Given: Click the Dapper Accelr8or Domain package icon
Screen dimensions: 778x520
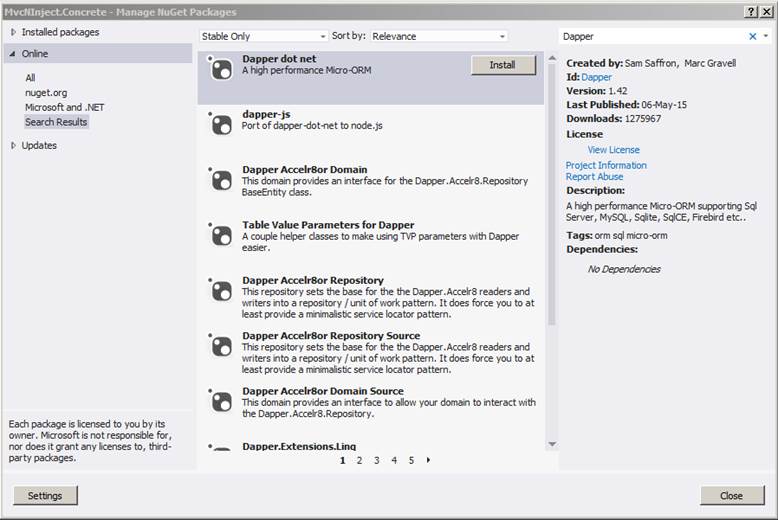Looking at the screenshot, I should [221, 181].
